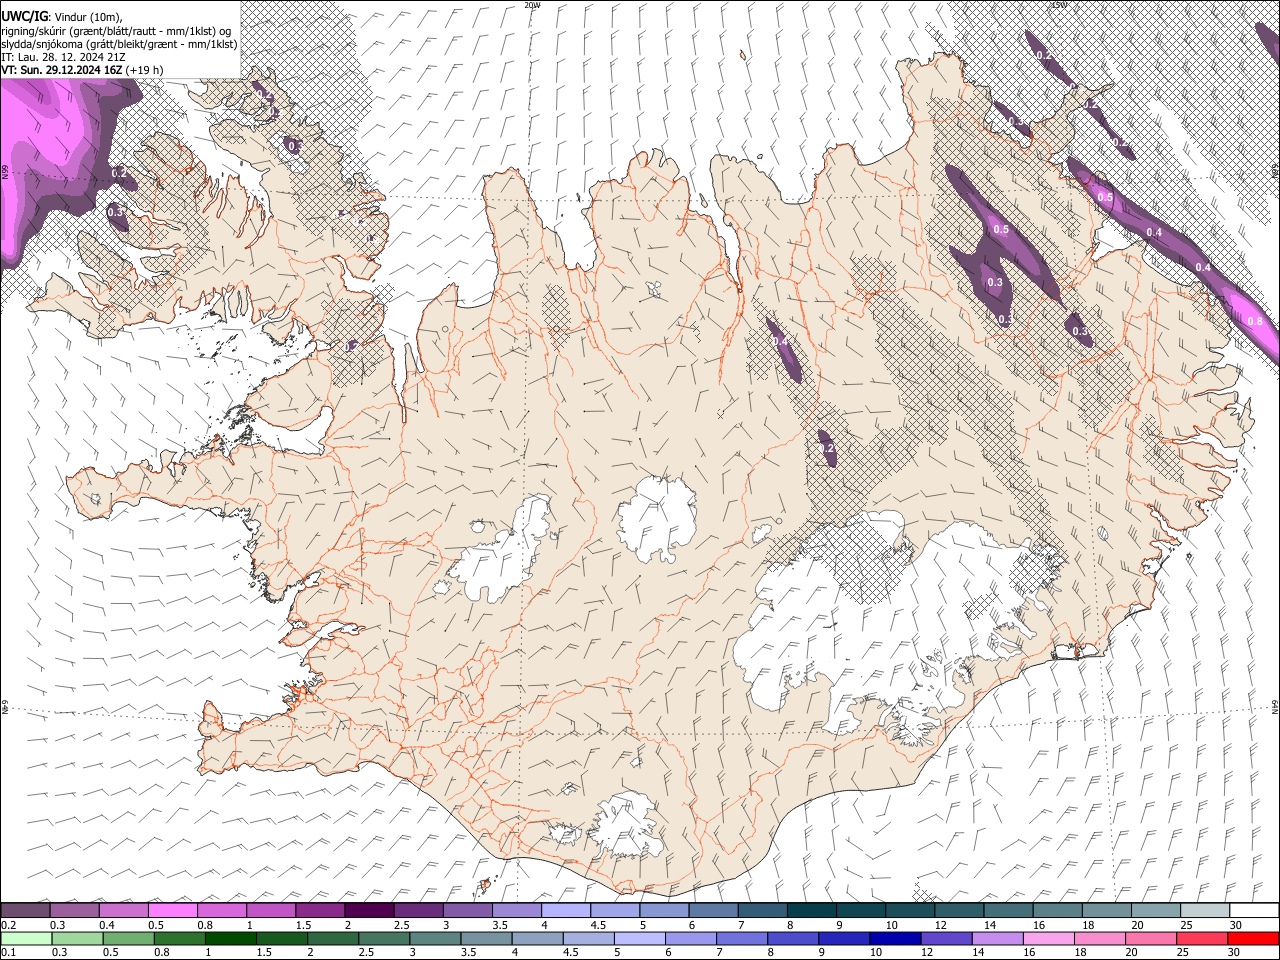Click the '0.1' label under the bottom scale
This screenshot has height=960, width=1280.
[x=8, y=953]
